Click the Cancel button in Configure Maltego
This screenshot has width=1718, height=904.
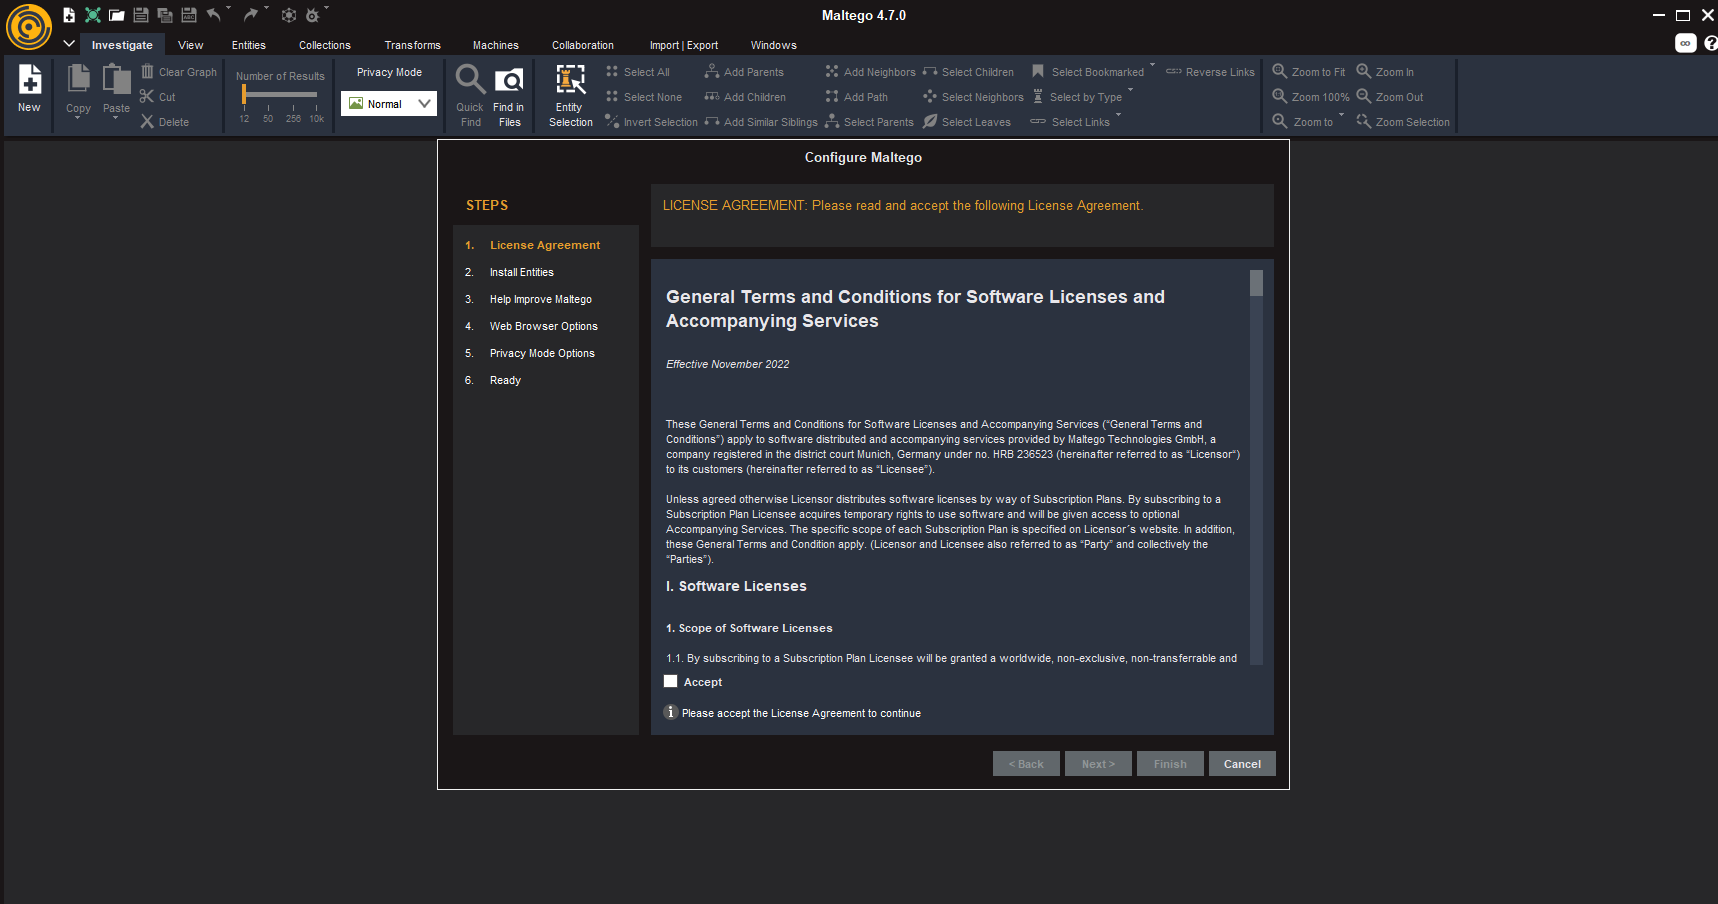pos(1242,764)
